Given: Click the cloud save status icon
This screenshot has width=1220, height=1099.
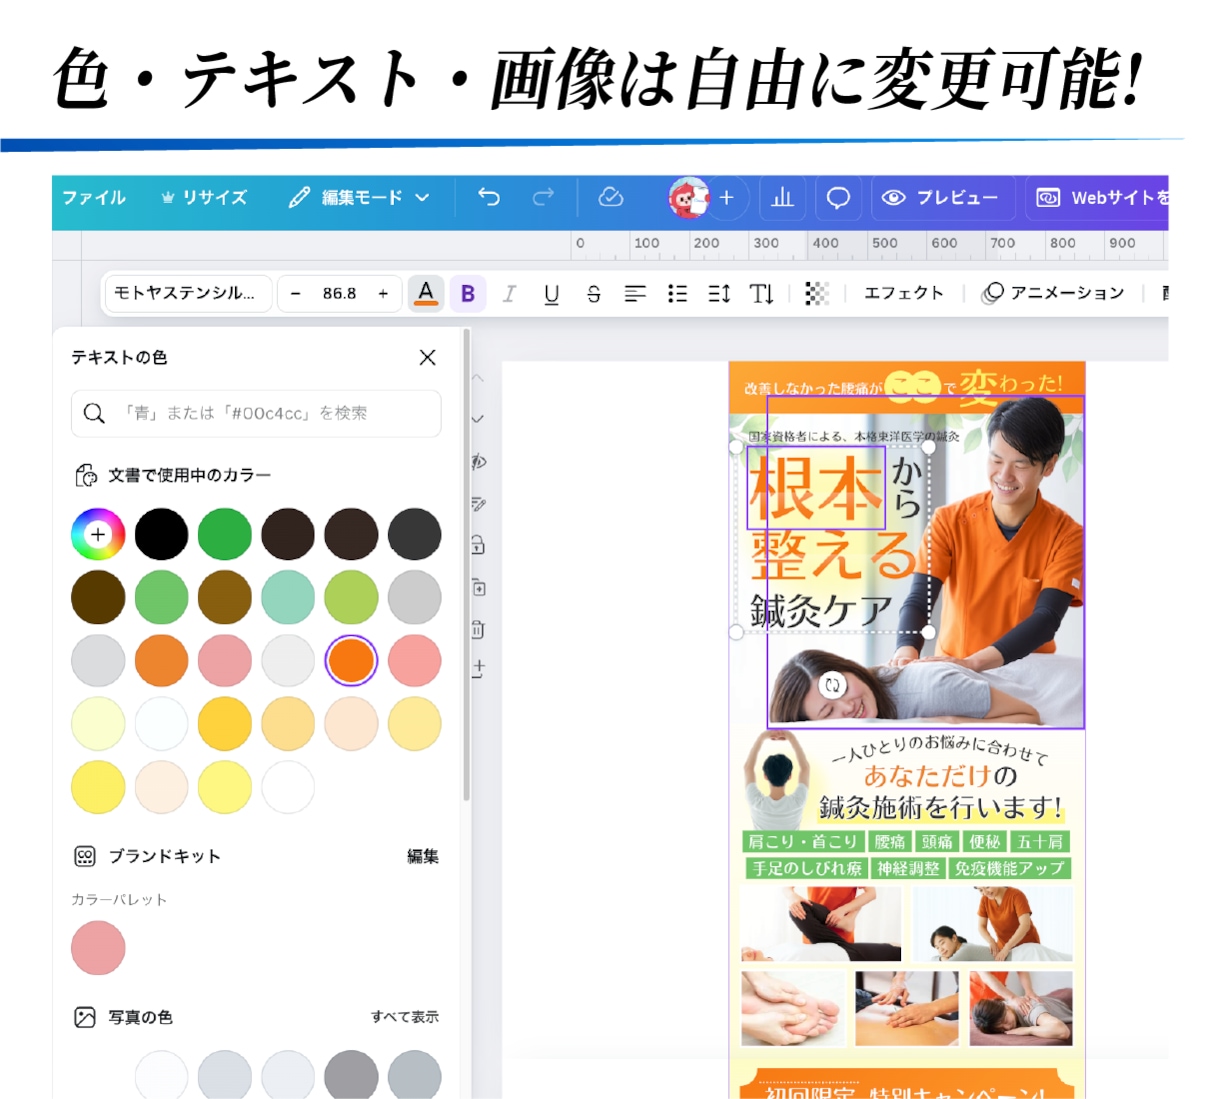Looking at the screenshot, I should (x=611, y=197).
